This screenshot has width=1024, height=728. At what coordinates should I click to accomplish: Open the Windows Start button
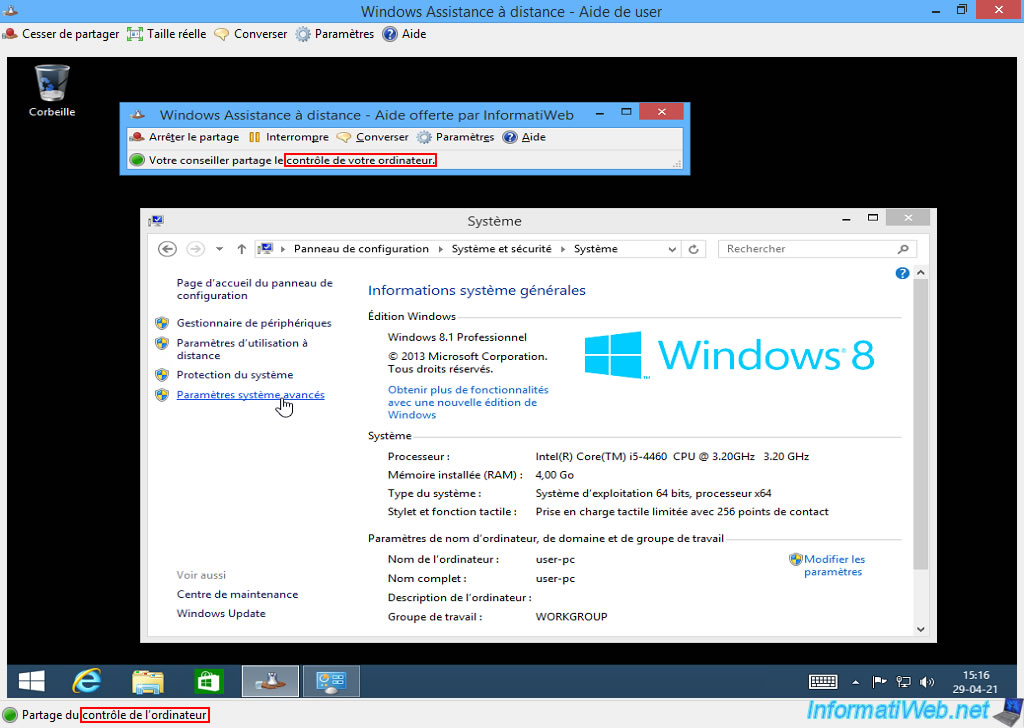[31, 682]
